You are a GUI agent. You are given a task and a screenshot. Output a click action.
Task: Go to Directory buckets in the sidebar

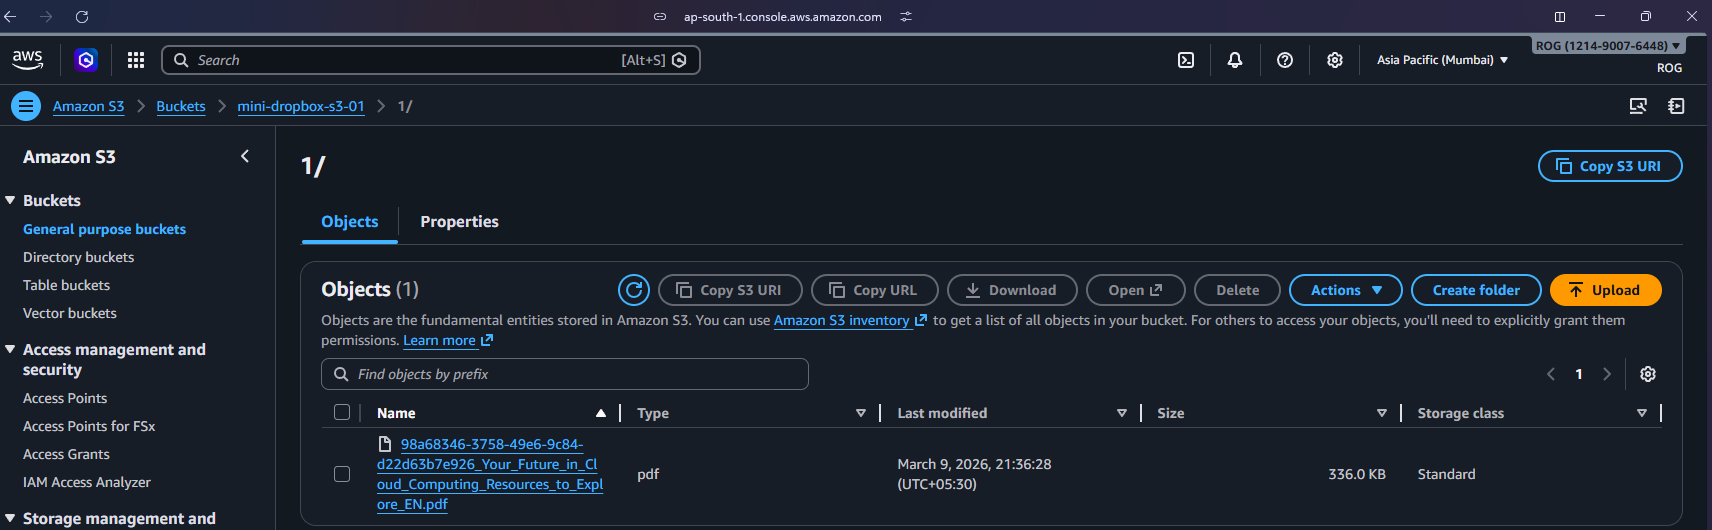[78, 257]
